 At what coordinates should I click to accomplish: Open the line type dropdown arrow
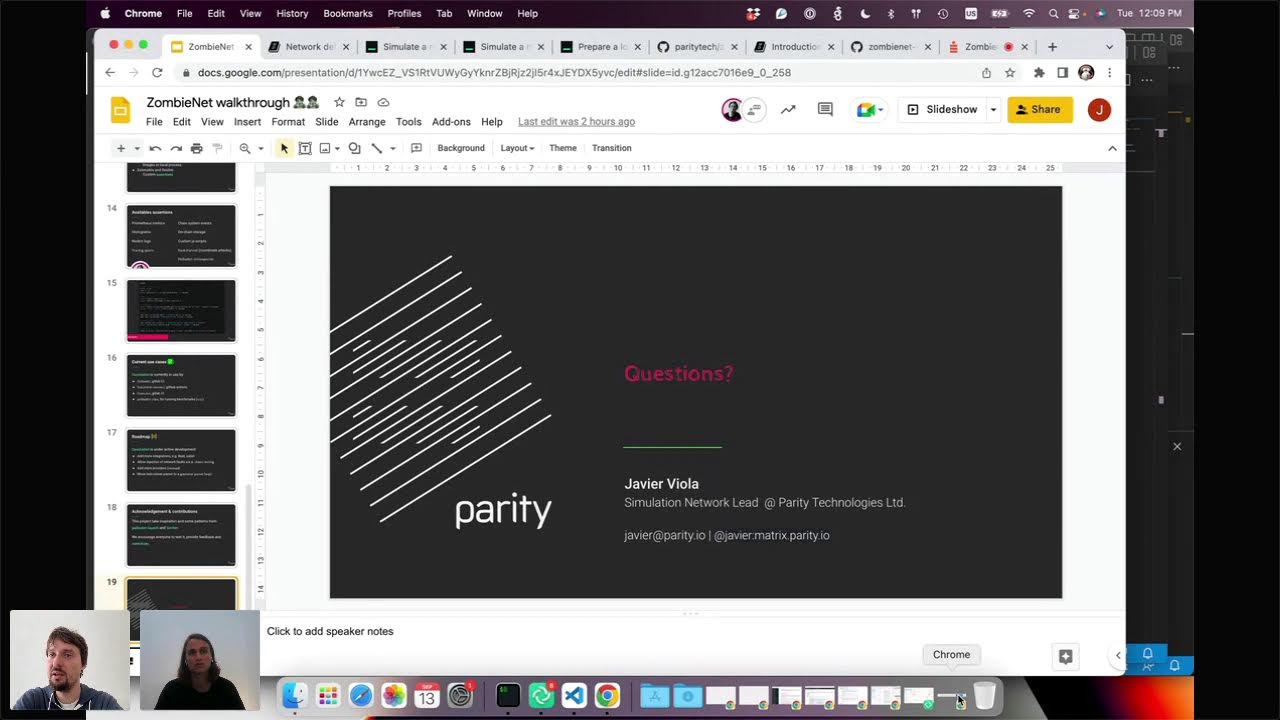click(392, 148)
